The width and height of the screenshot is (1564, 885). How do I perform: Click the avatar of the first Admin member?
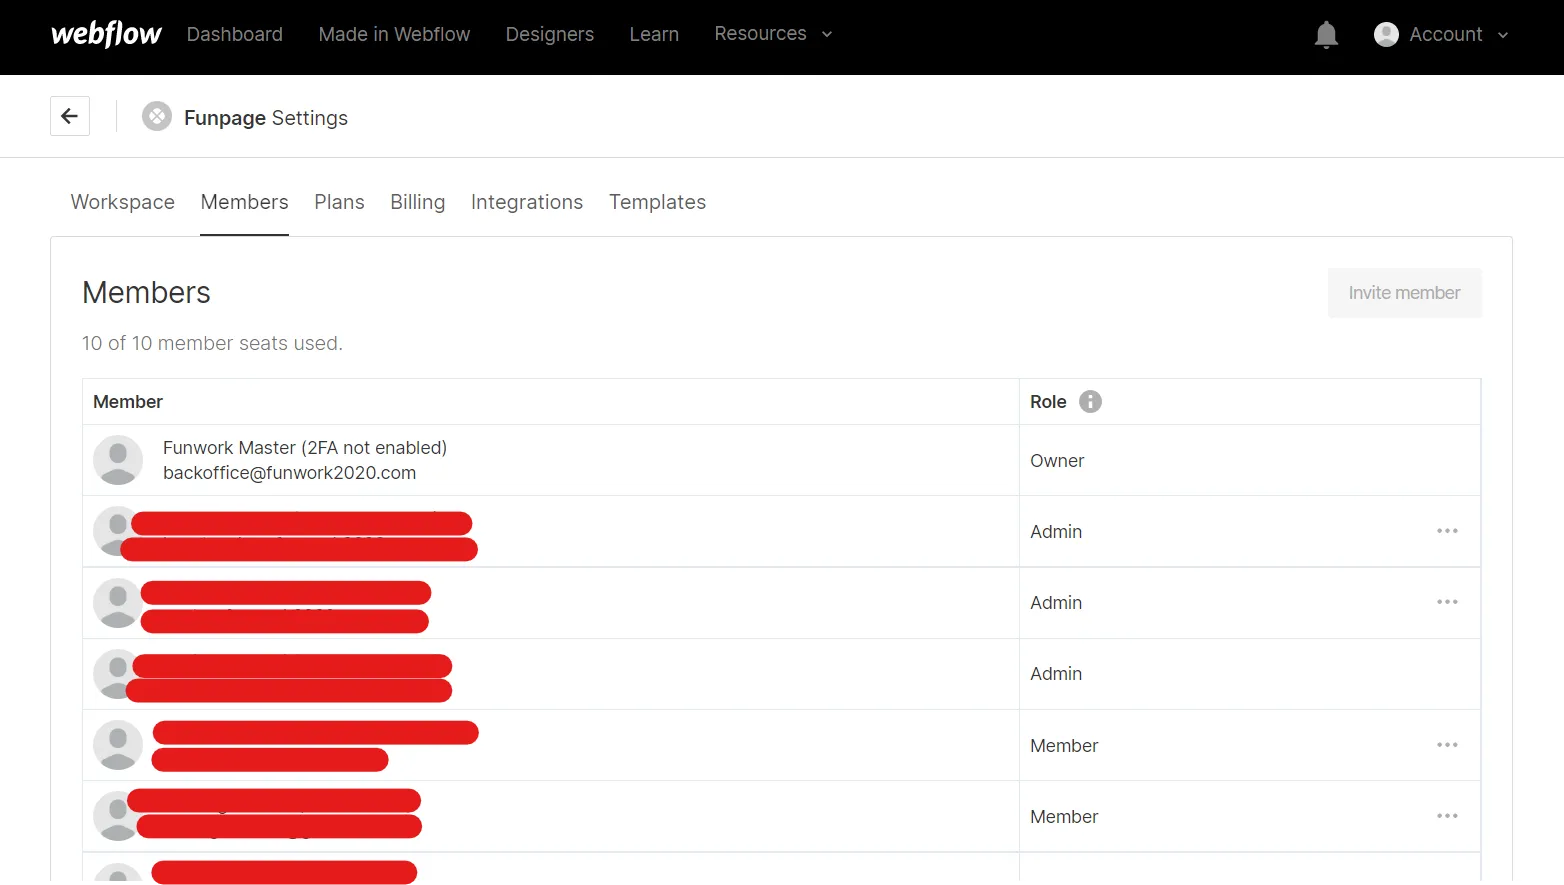[117, 531]
